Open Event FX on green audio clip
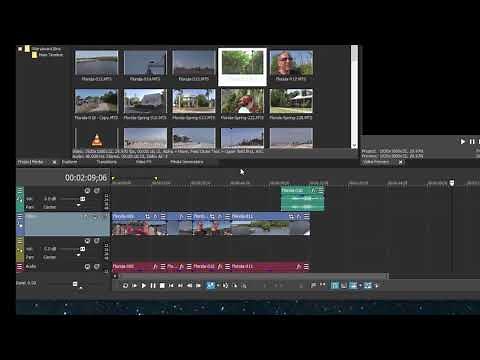Viewport: 480px width, 360px height. 313,190
